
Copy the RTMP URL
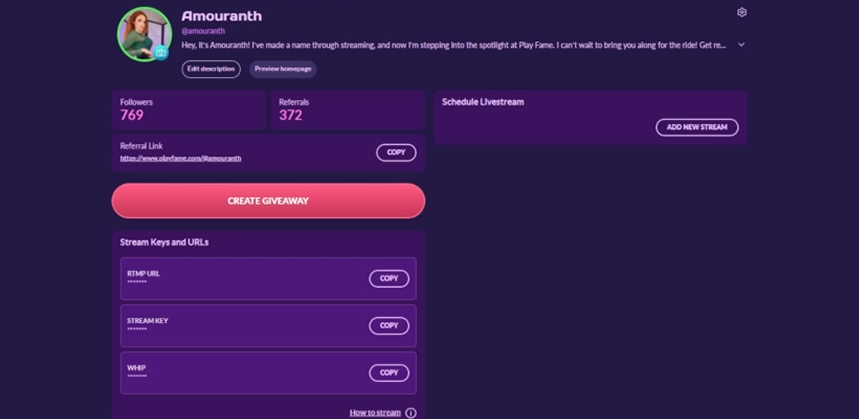[389, 278]
